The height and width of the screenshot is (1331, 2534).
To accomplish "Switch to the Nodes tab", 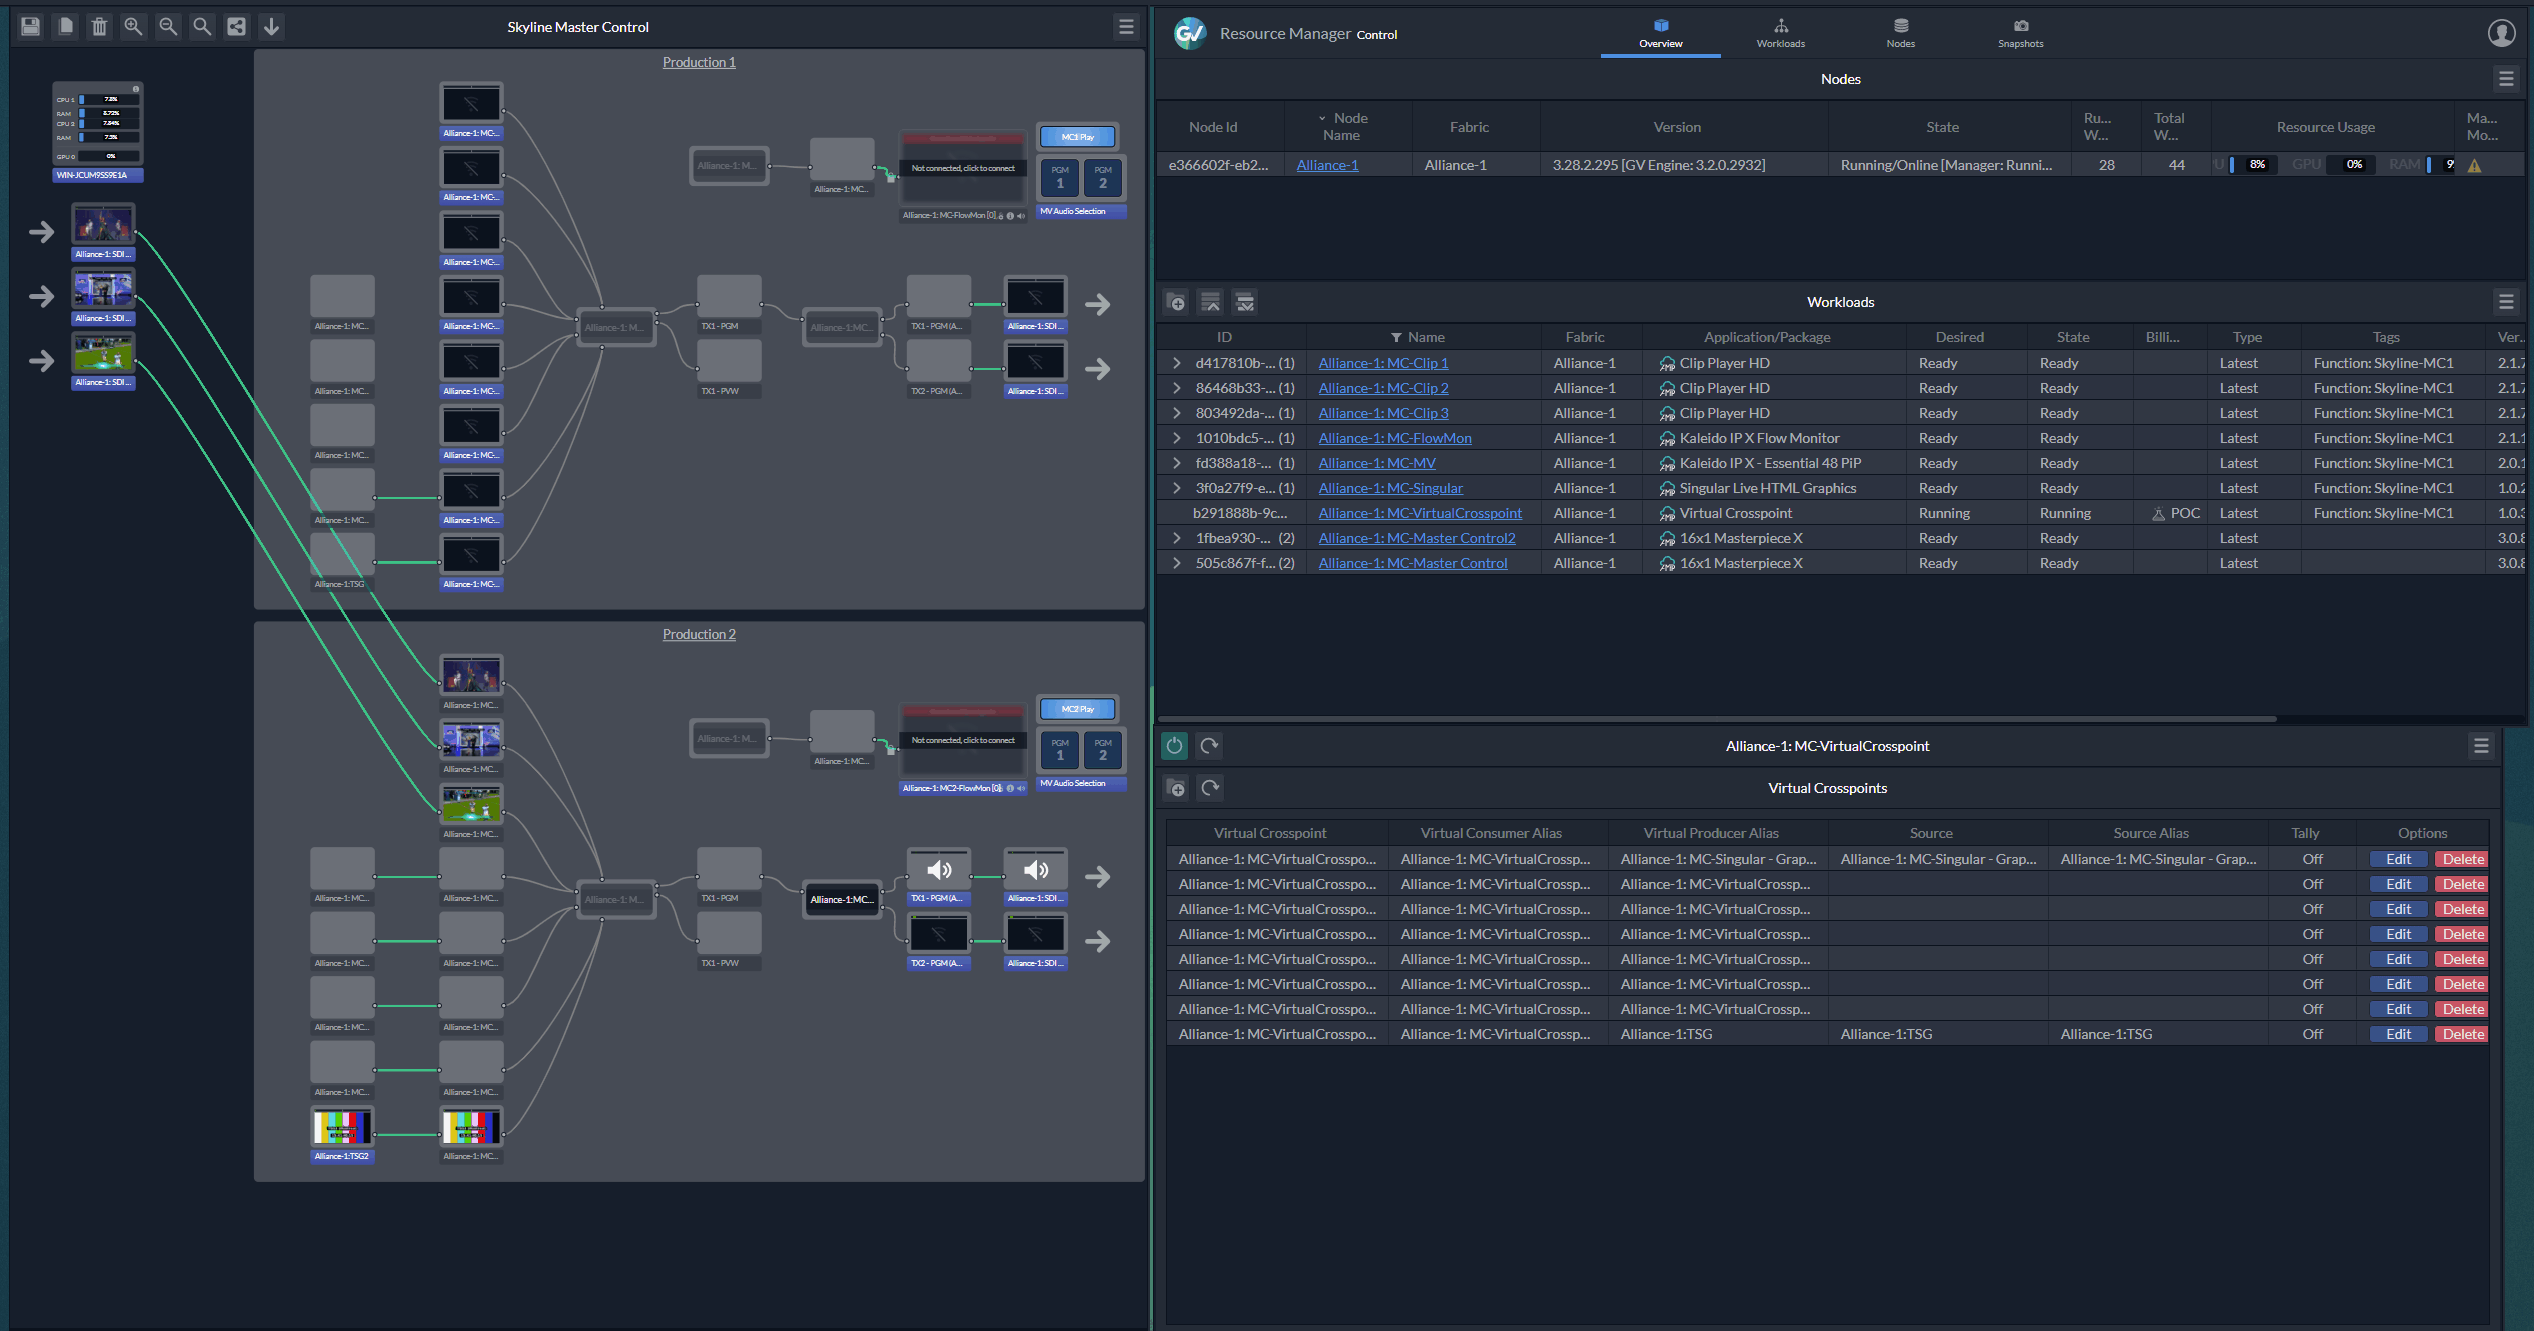I will pos(1900,33).
